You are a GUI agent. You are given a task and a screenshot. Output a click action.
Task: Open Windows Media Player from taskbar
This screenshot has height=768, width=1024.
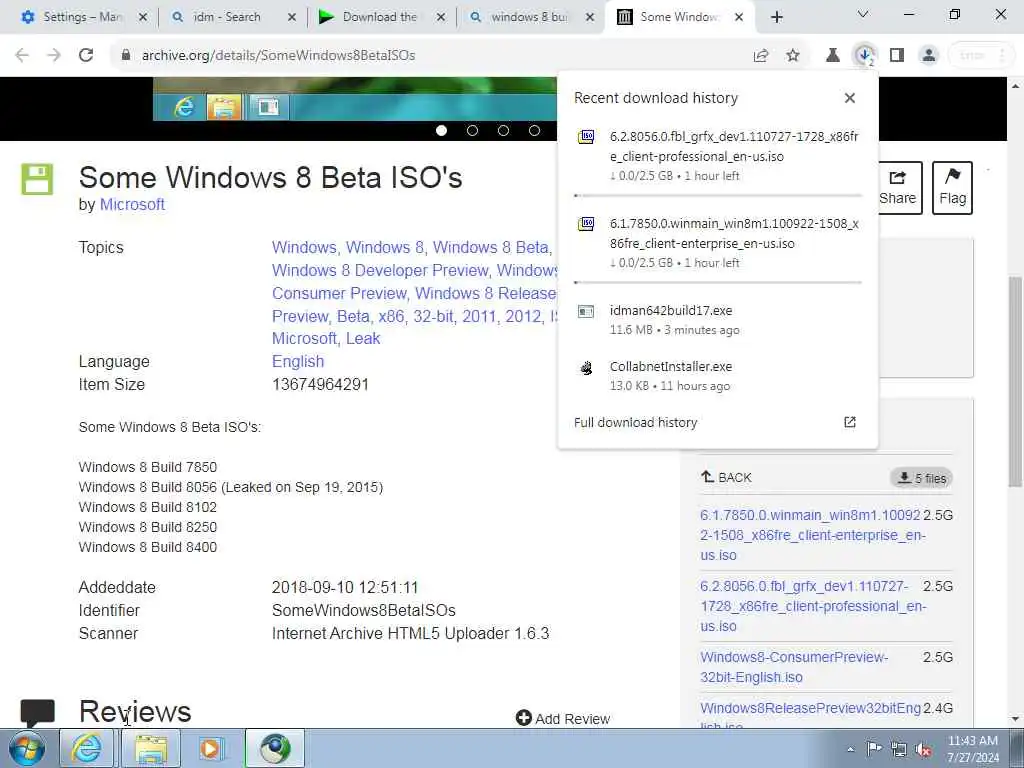pos(211,748)
